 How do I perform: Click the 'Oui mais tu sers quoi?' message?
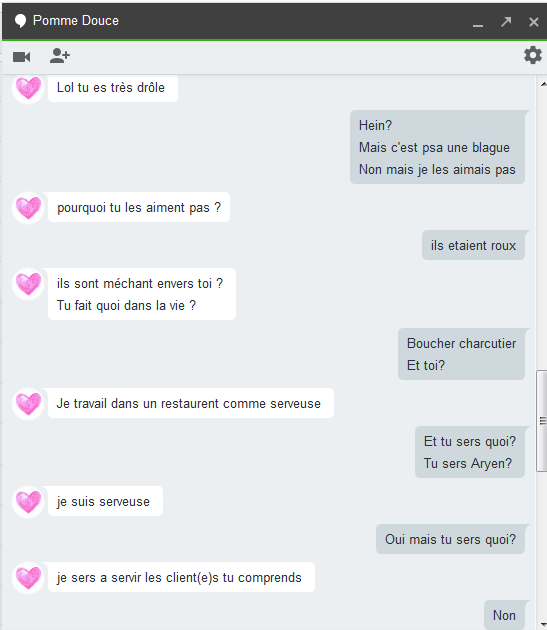tap(451, 539)
